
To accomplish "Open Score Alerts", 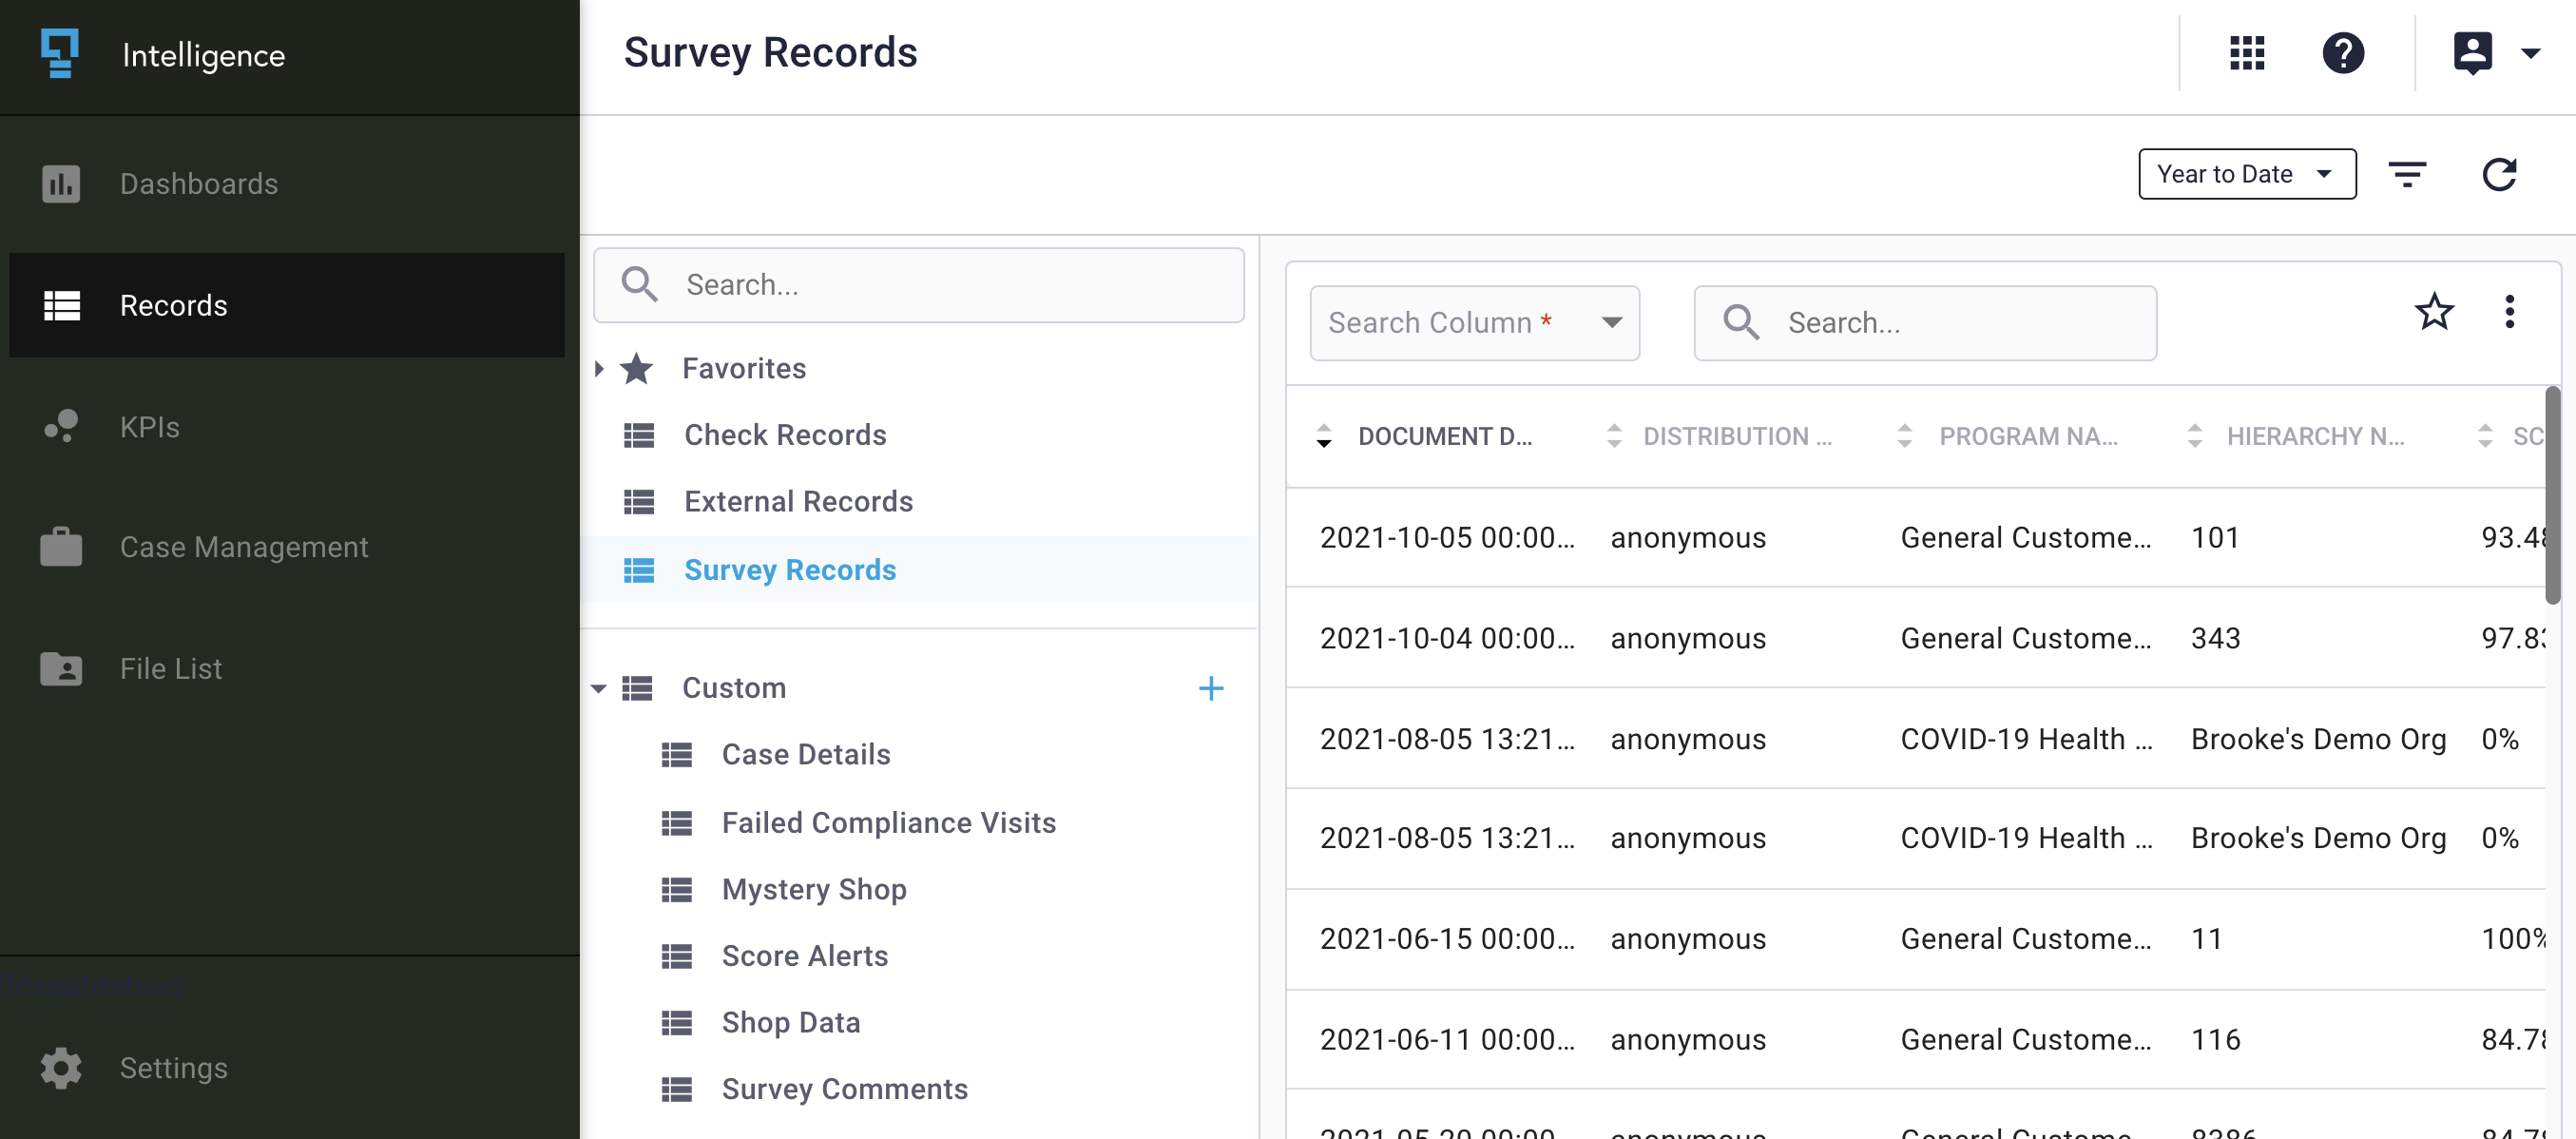I will tap(805, 956).
